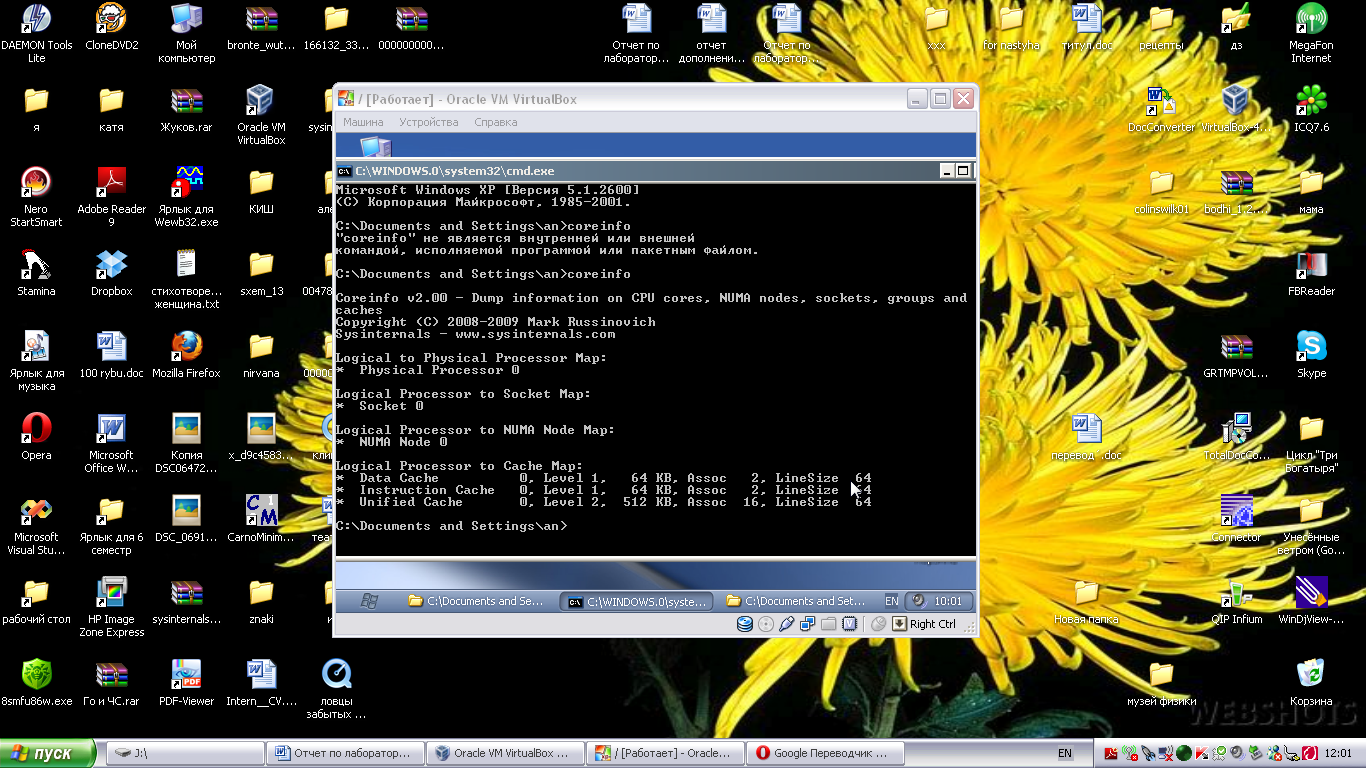Click the USB devices indicator in VirtualBox
This screenshot has height=768, width=1366.
(x=787, y=624)
